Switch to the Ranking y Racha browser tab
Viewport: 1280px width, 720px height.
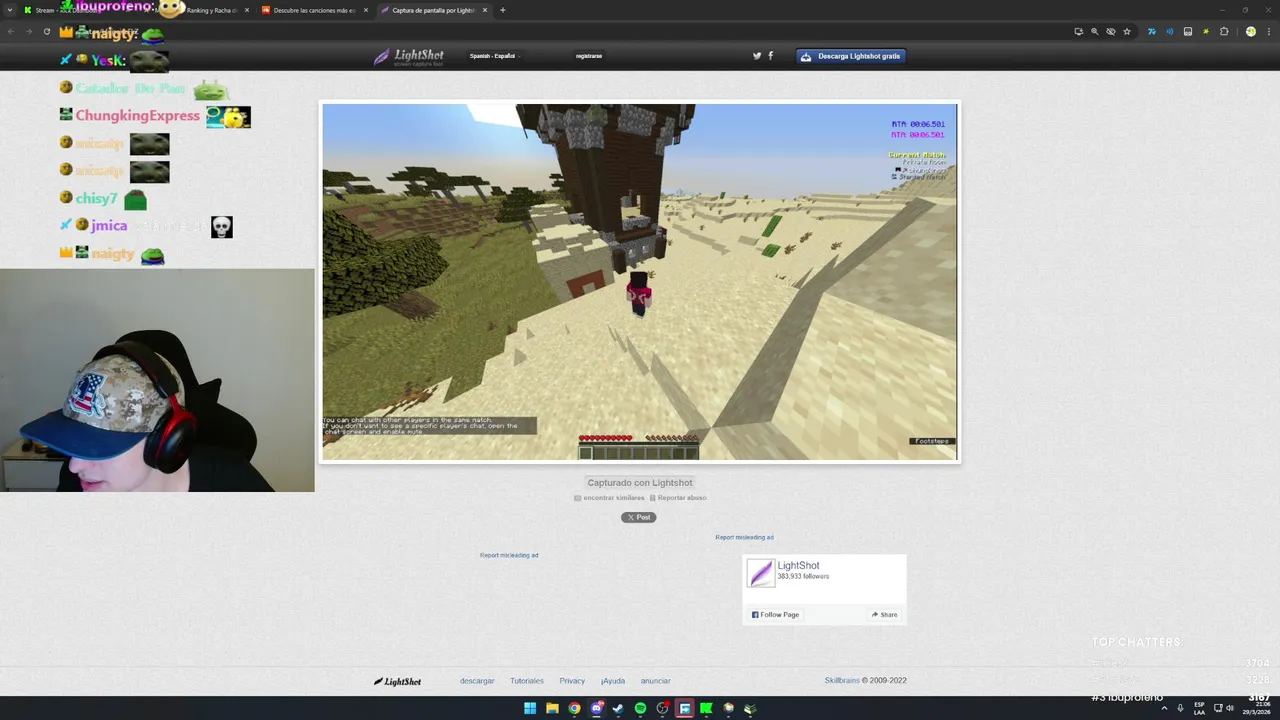pyautogui.click(x=200, y=10)
